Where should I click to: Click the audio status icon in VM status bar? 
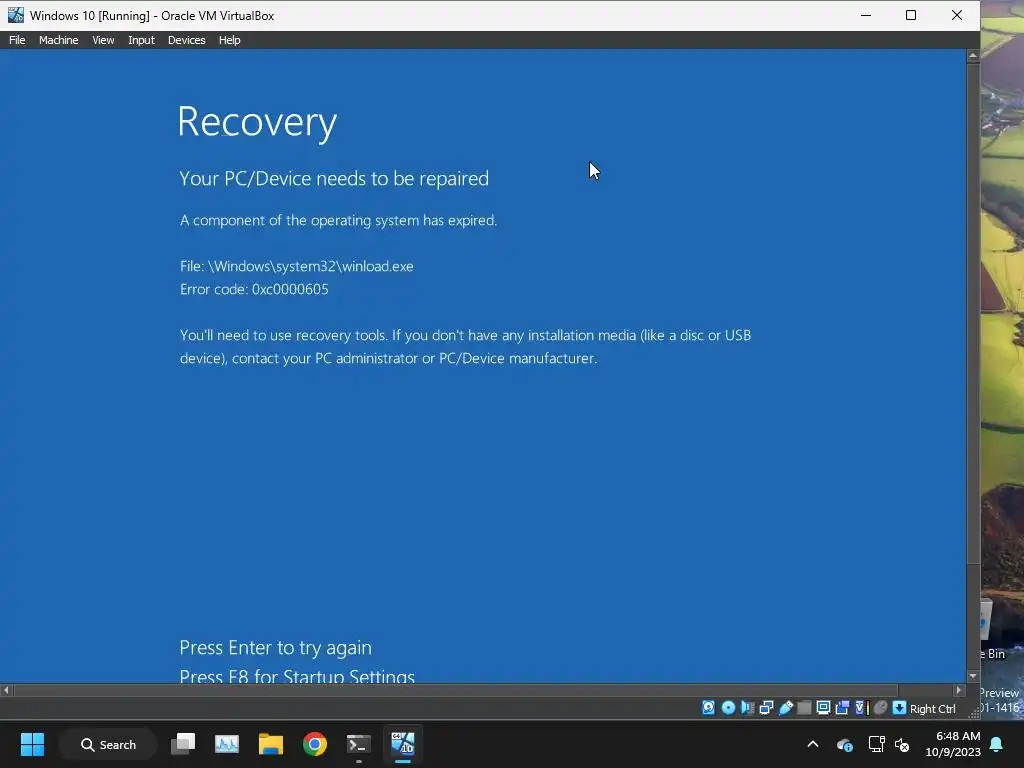(747, 708)
